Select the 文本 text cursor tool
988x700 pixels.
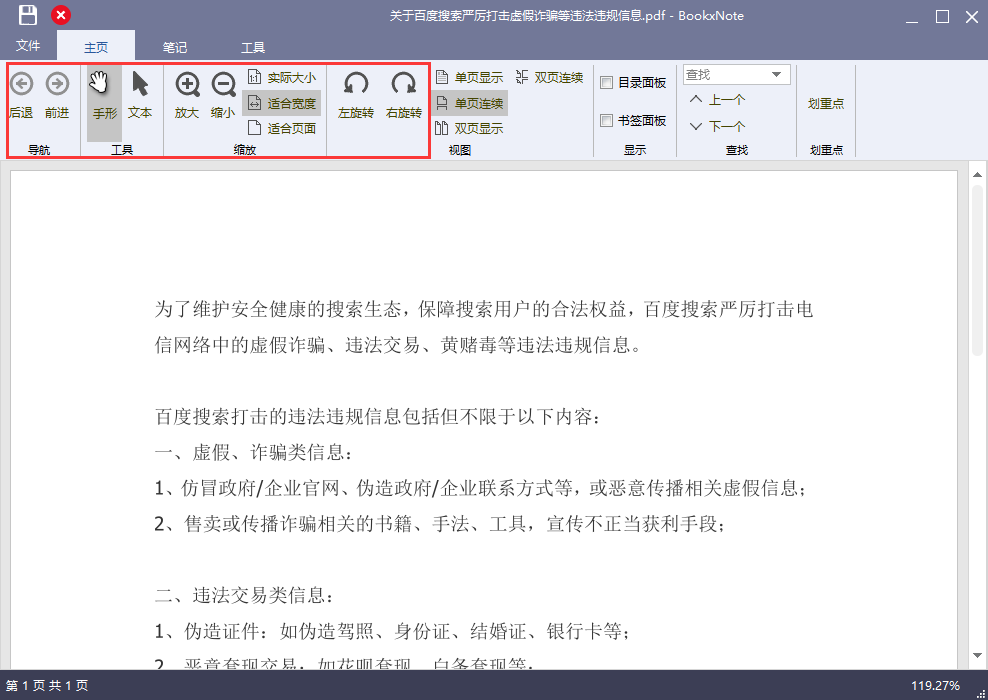(x=140, y=96)
